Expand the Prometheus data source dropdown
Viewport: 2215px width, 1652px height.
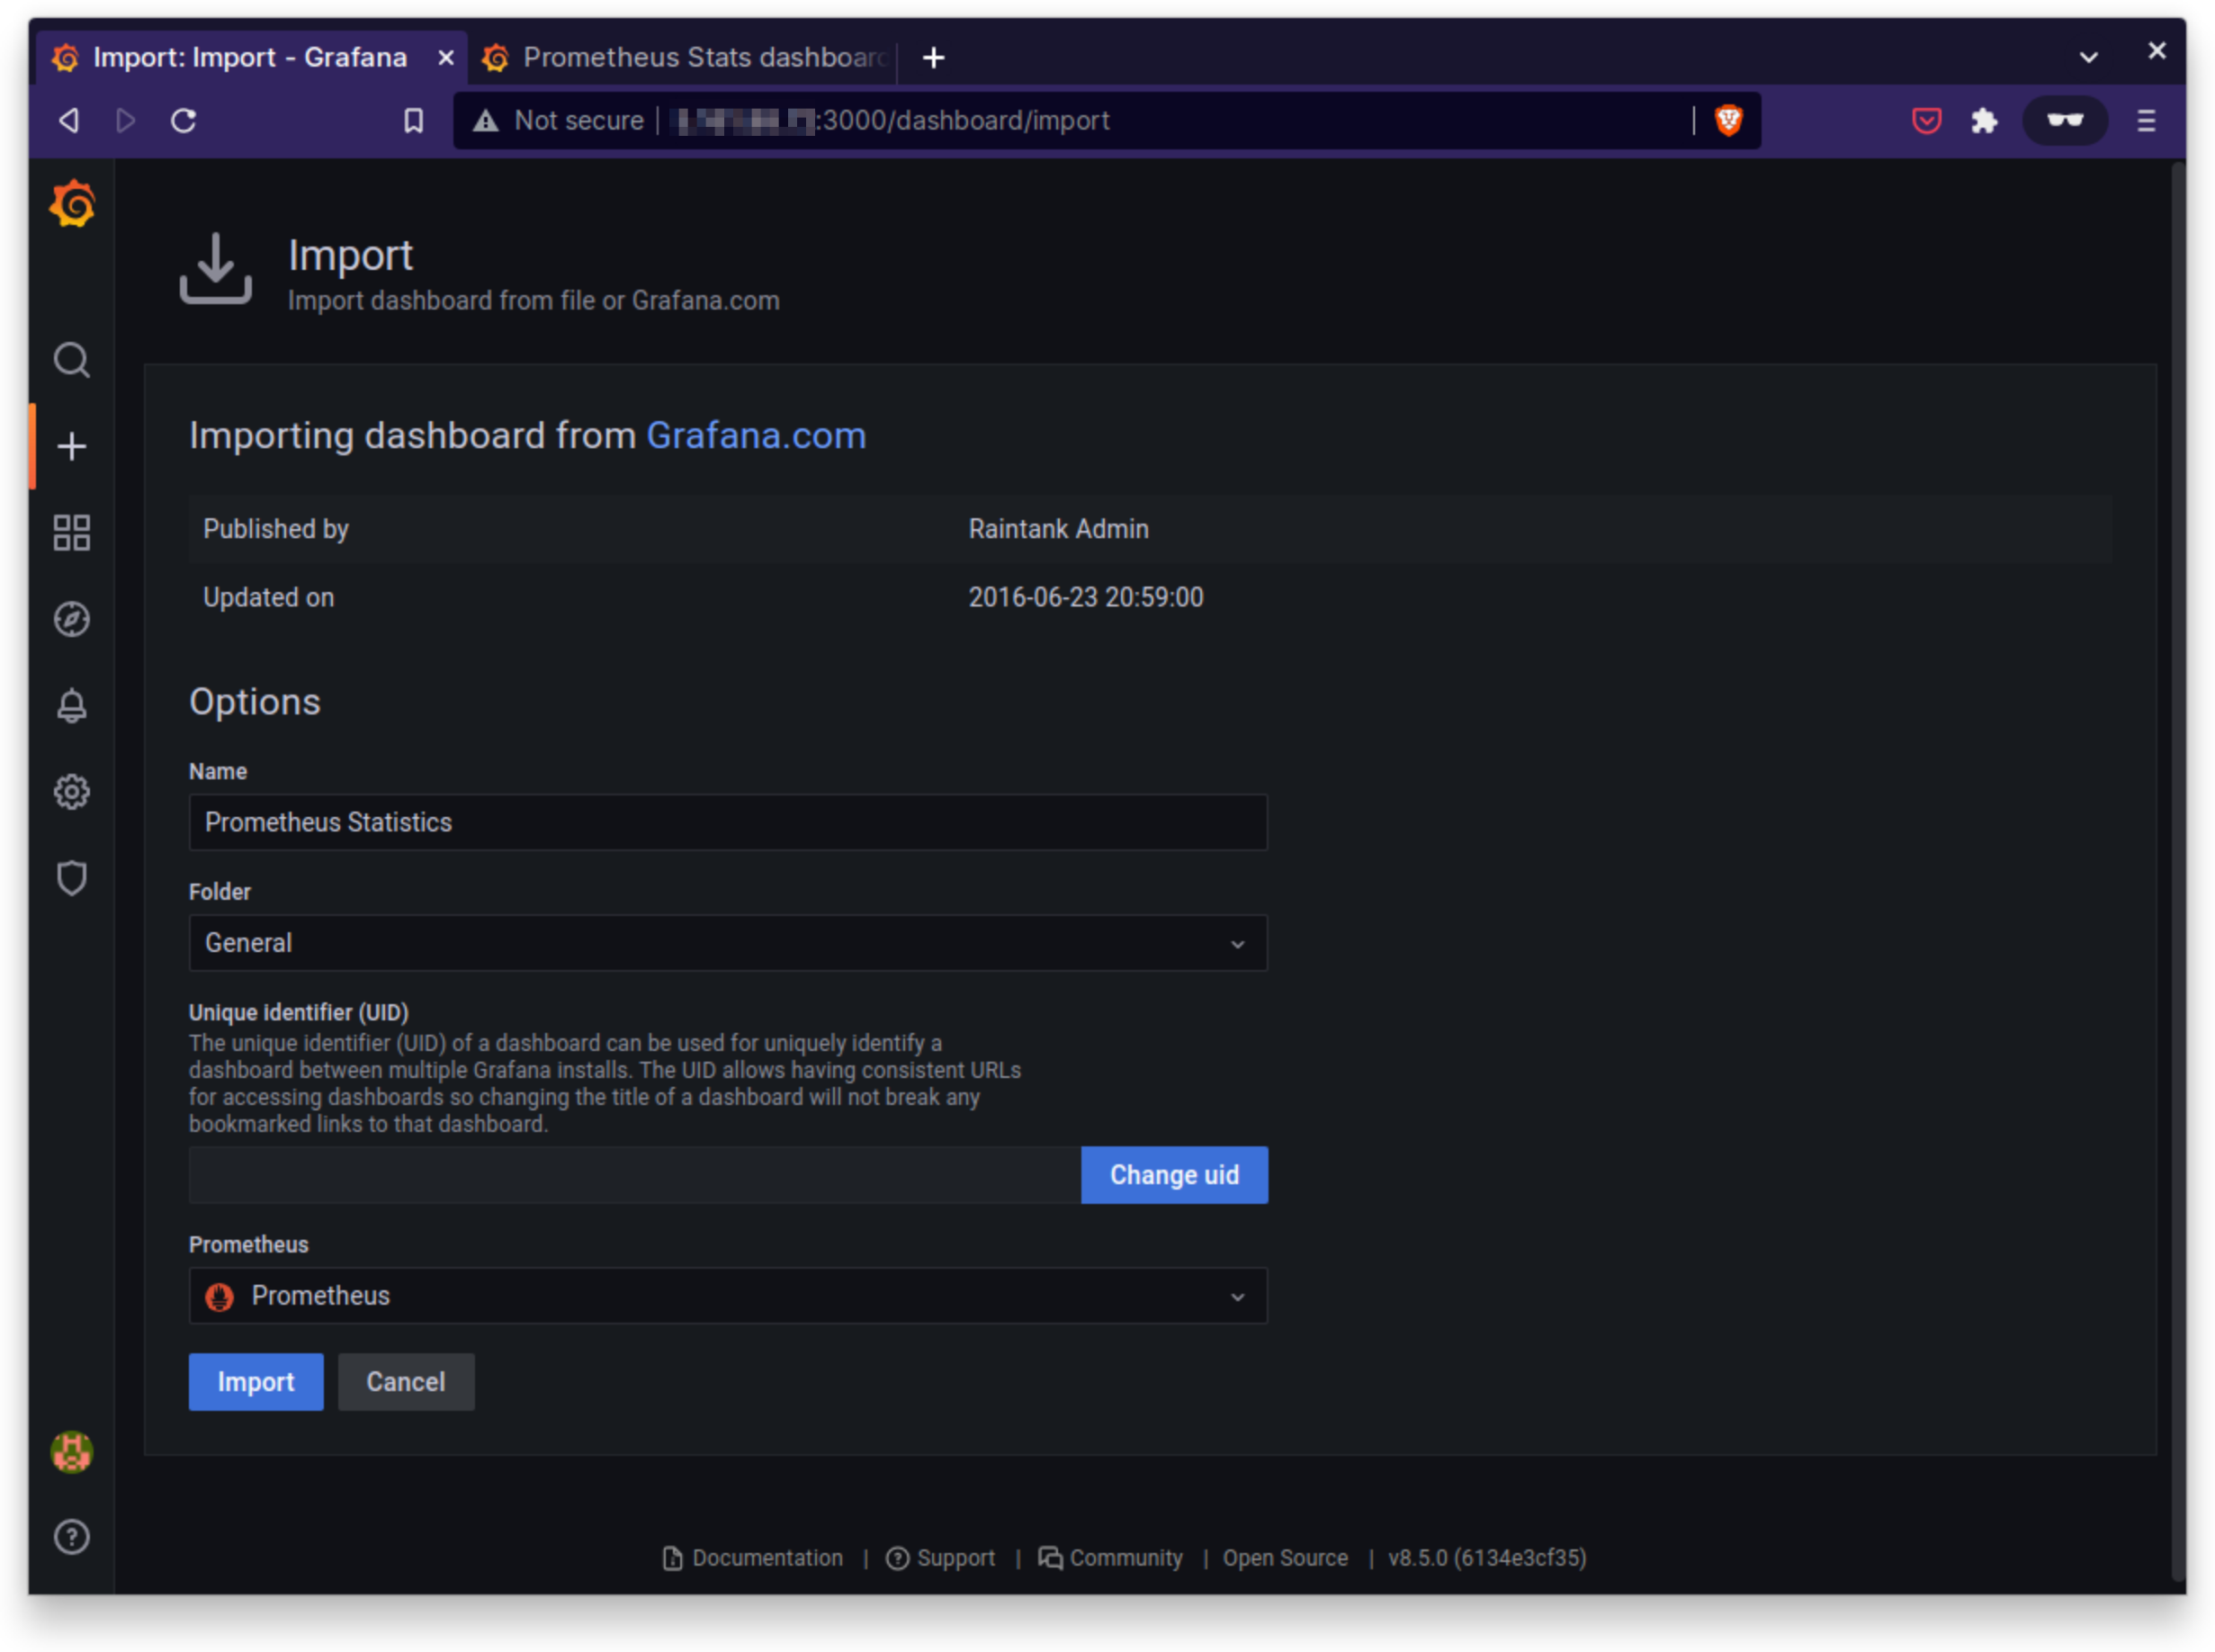727,1296
